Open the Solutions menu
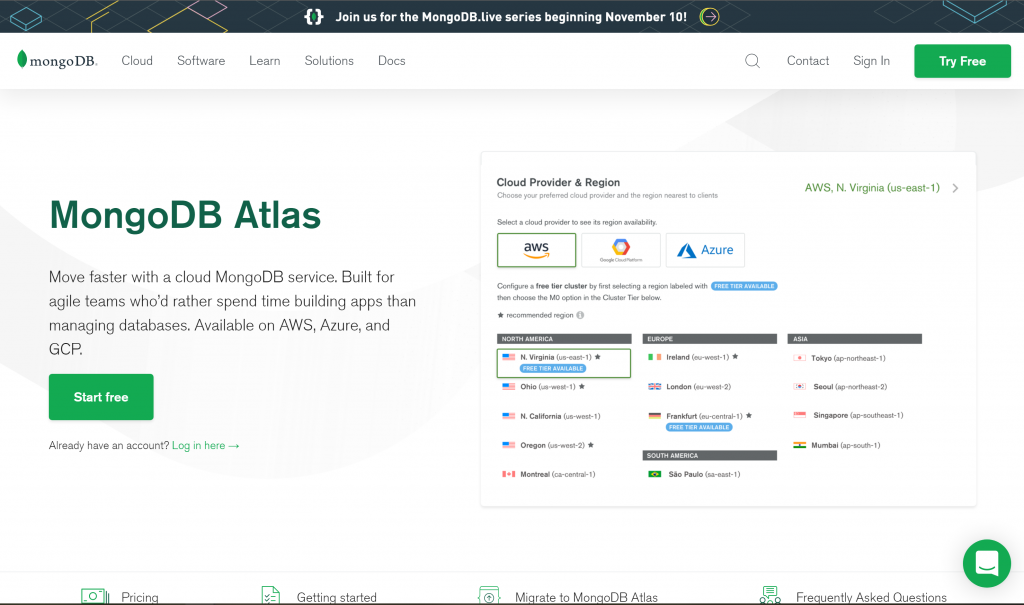 (329, 61)
